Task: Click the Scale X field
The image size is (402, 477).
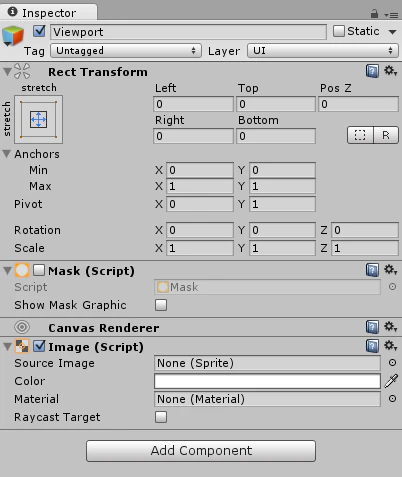Action: click(200, 248)
